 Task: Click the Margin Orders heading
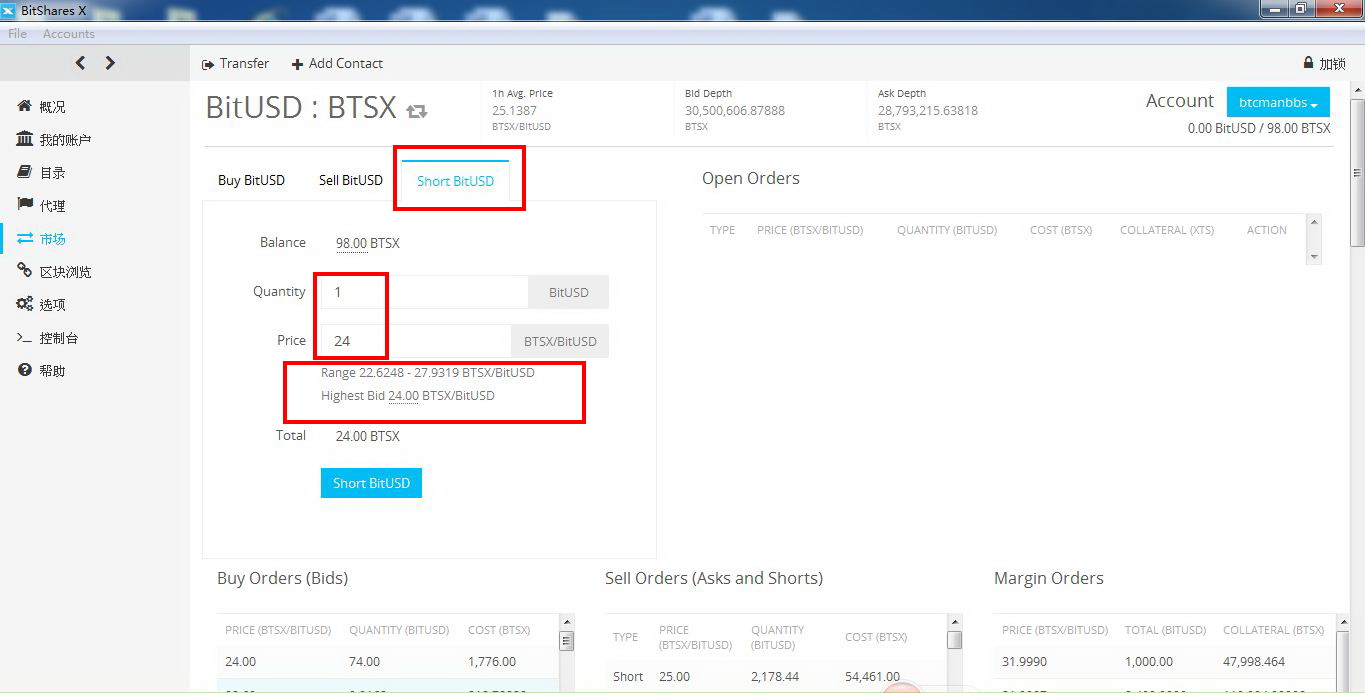click(x=1049, y=579)
